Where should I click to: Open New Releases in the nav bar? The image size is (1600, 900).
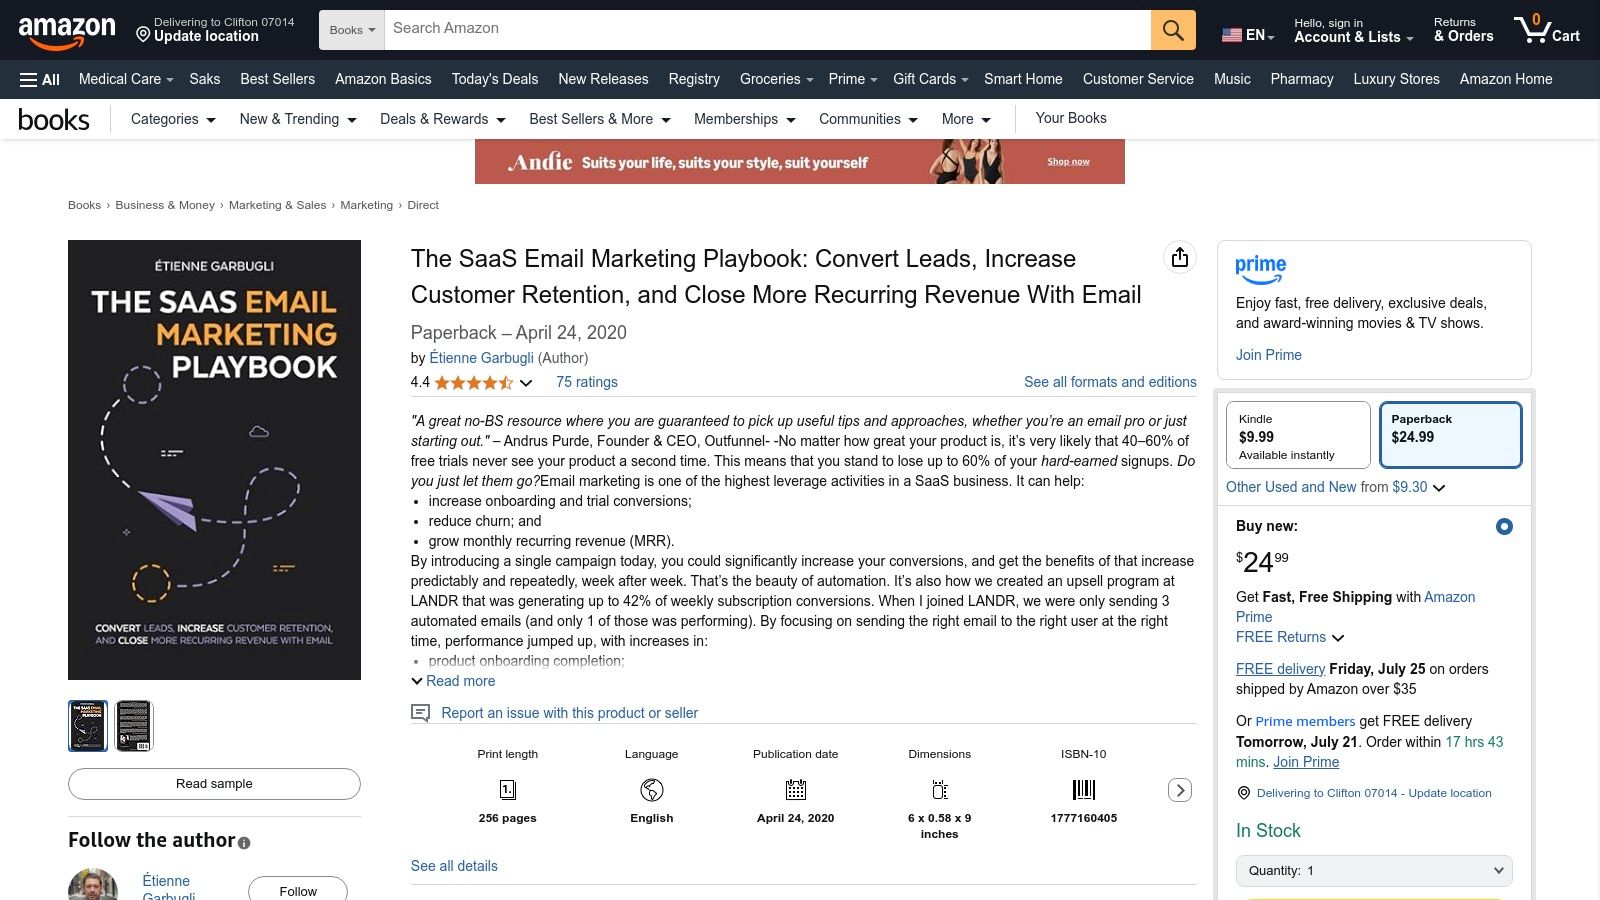pyautogui.click(x=603, y=79)
